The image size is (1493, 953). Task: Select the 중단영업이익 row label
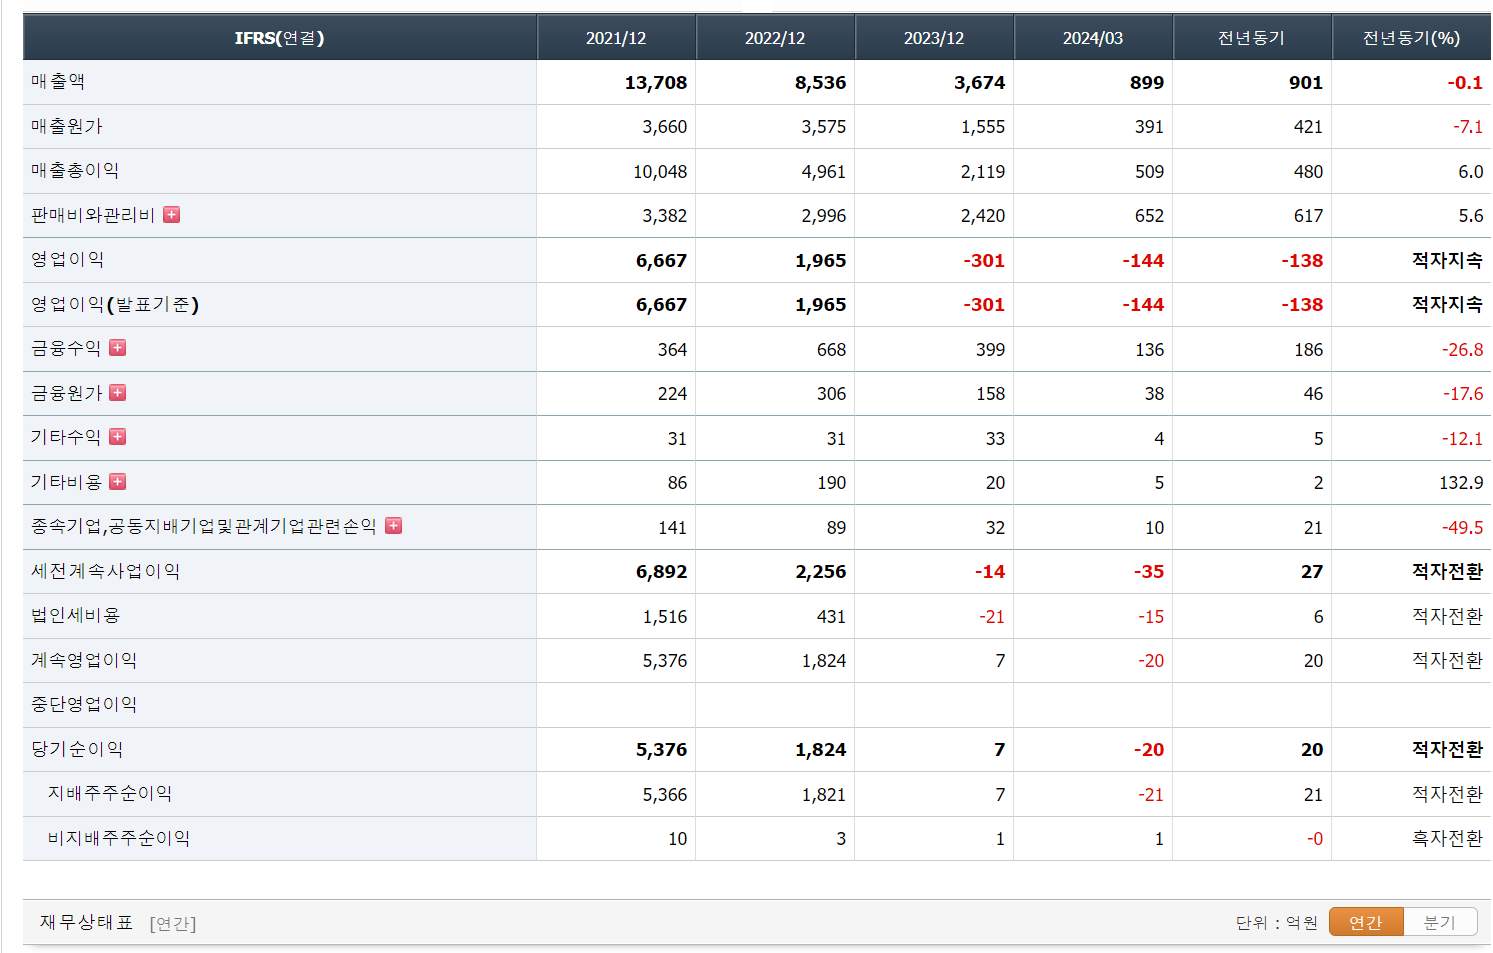84,704
